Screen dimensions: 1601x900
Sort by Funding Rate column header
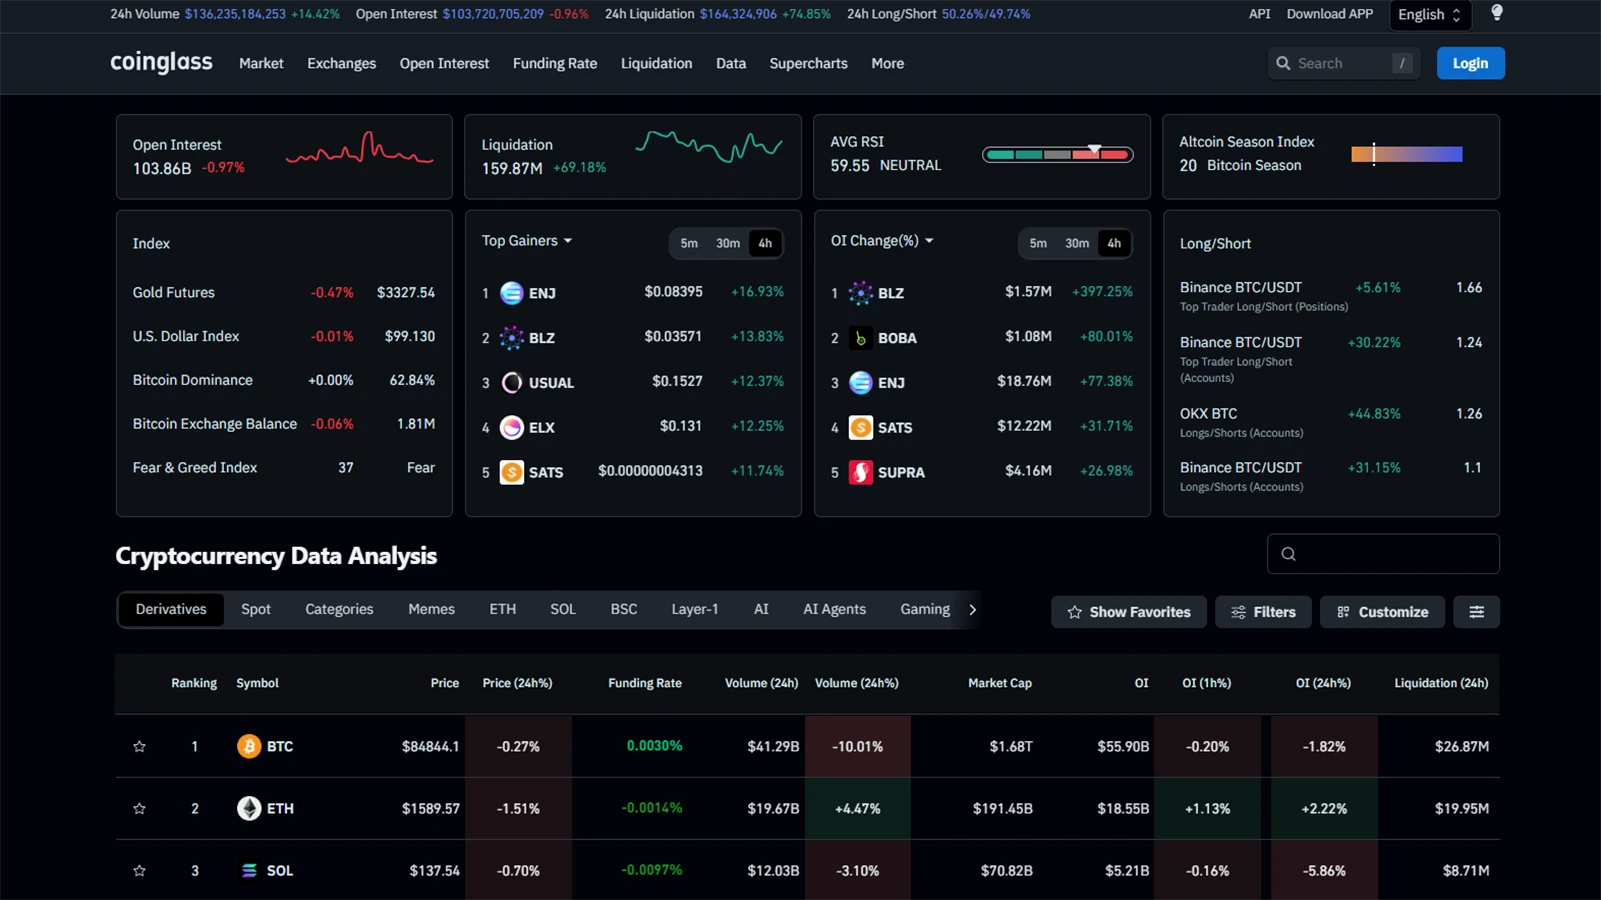(x=644, y=683)
